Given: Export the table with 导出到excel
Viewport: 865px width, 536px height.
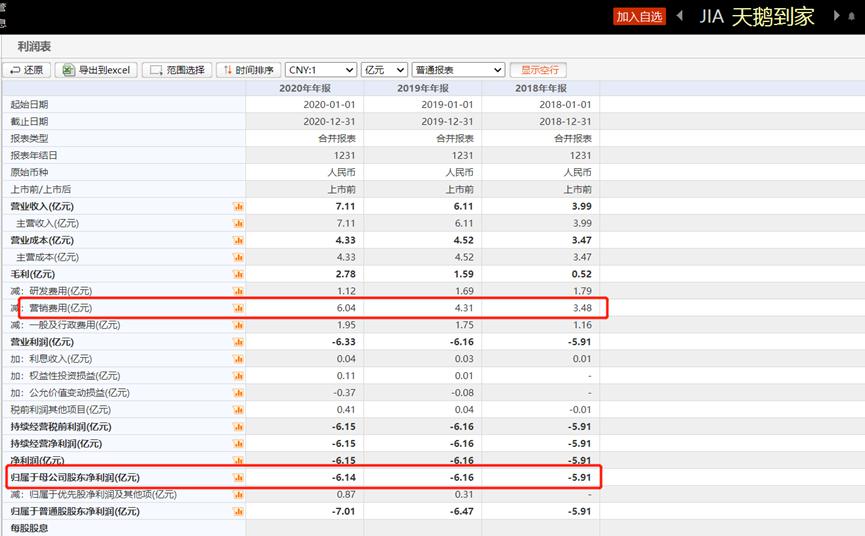Looking at the screenshot, I should coord(96,70).
